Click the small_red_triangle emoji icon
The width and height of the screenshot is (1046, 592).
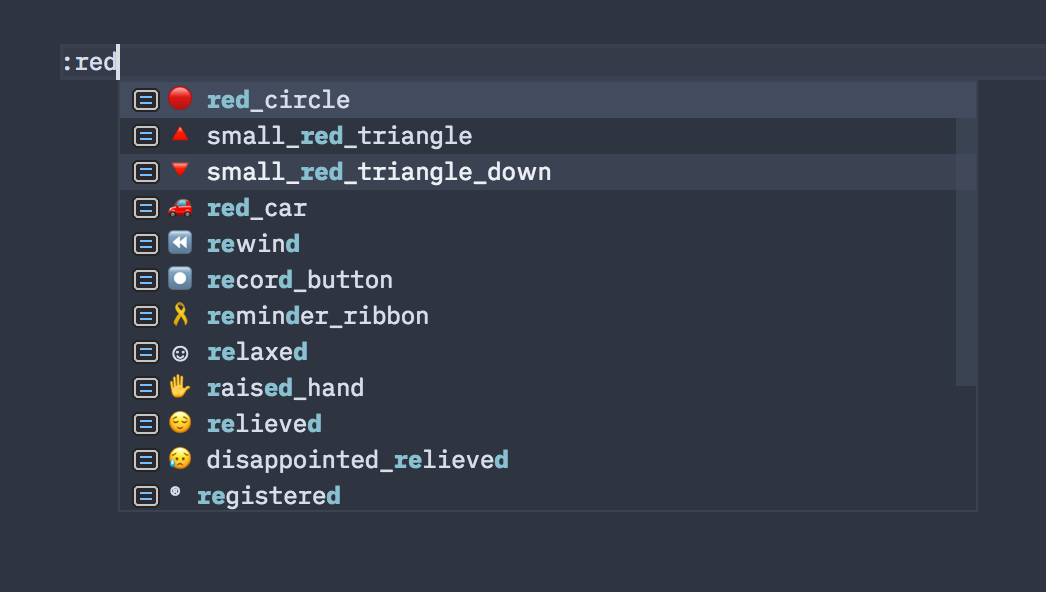(179, 135)
